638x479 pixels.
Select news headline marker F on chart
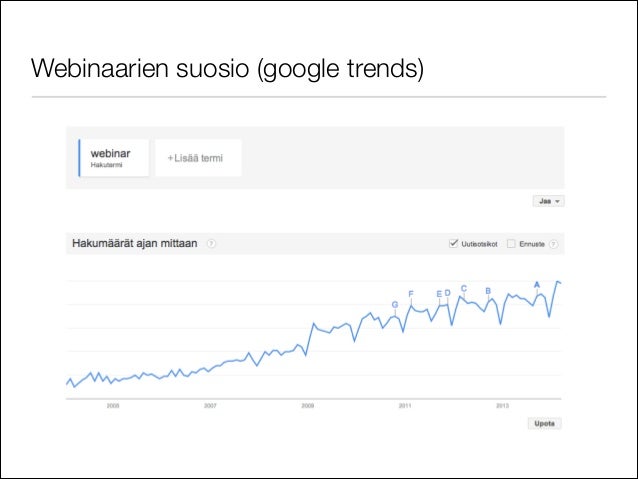411,294
